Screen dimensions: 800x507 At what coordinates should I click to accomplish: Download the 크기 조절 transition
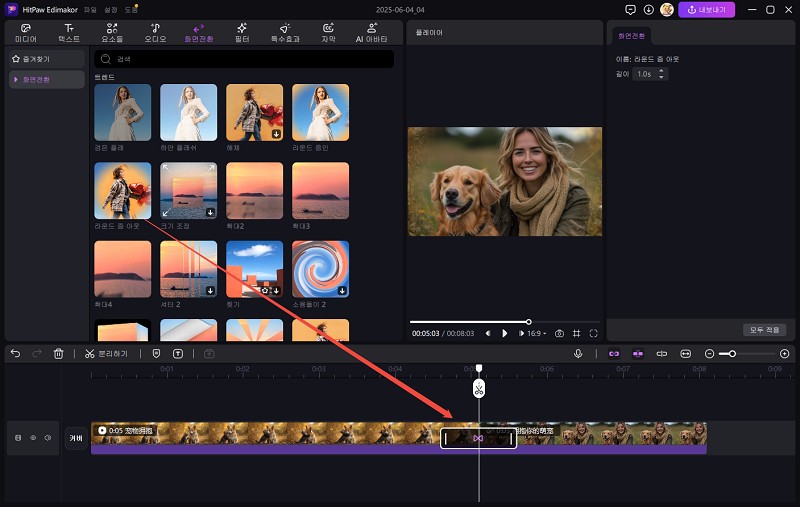210,212
